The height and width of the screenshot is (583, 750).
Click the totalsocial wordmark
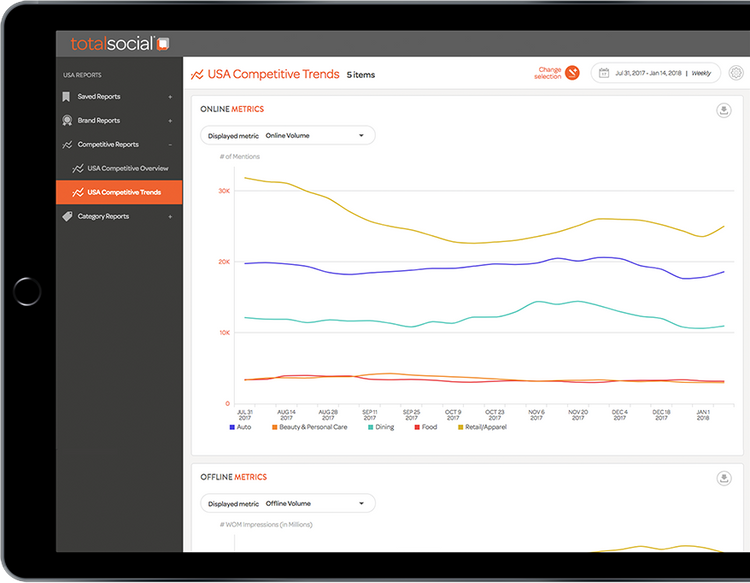[112, 44]
